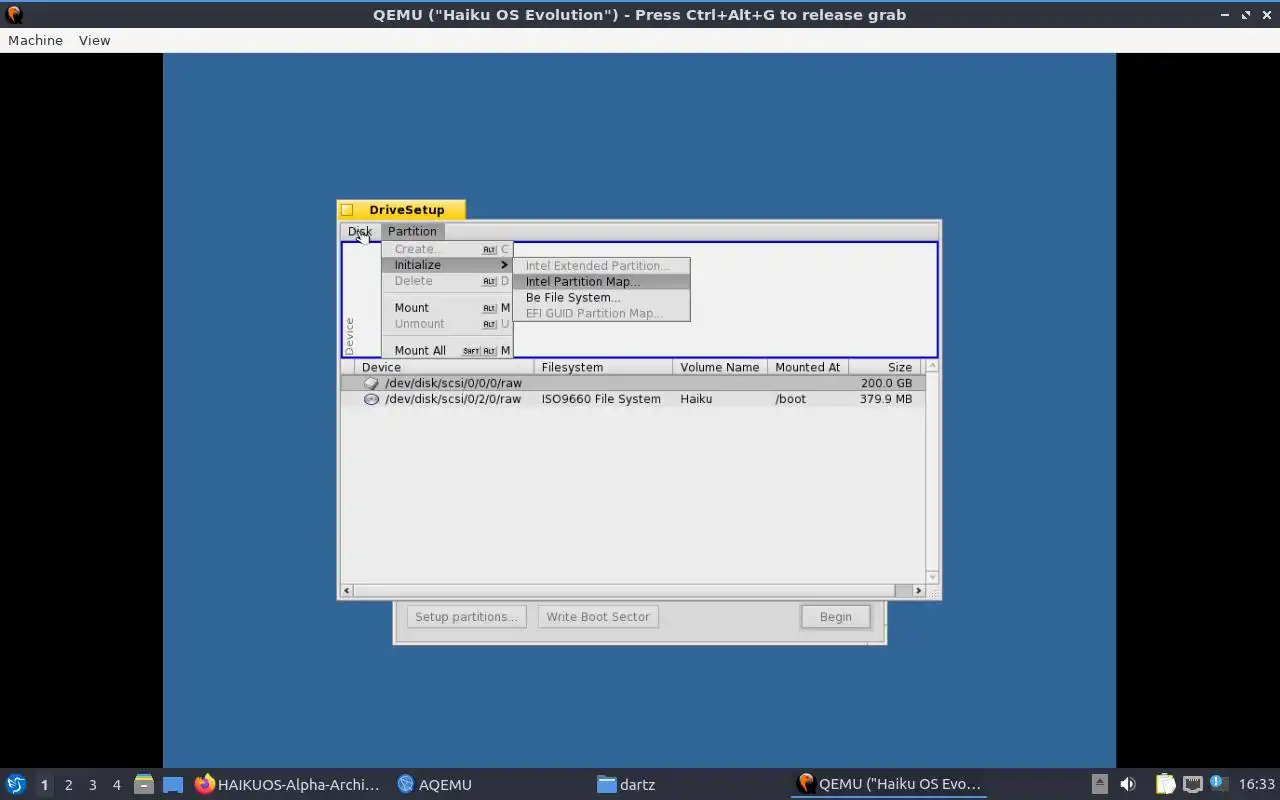Click the blue show desktop icon in taskbar

click(173, 785)
